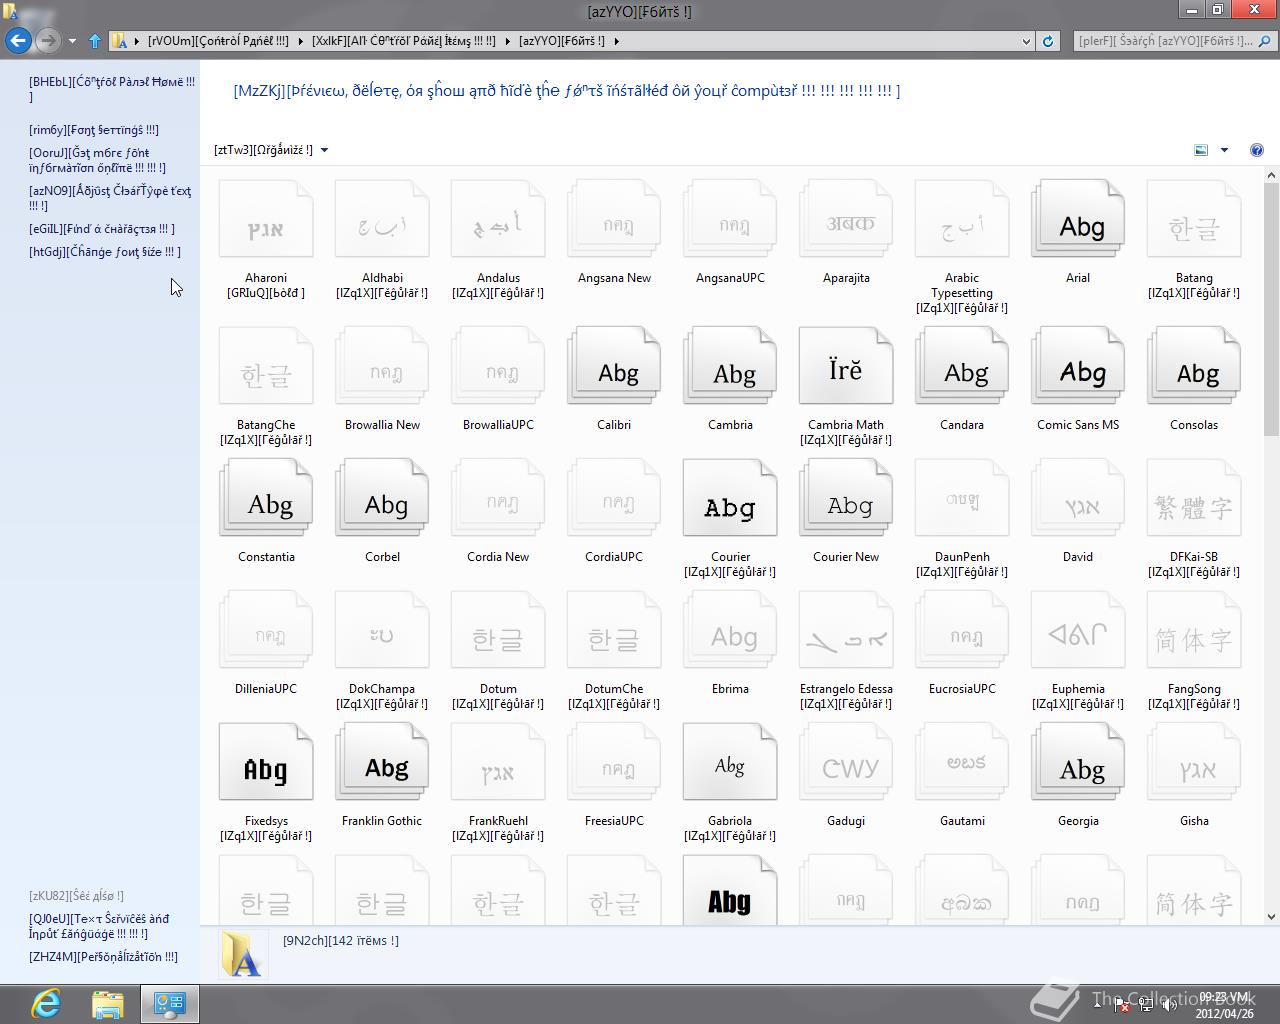Go up one folder level
Screen dimensions: 1280x1024
pos(95,41)
